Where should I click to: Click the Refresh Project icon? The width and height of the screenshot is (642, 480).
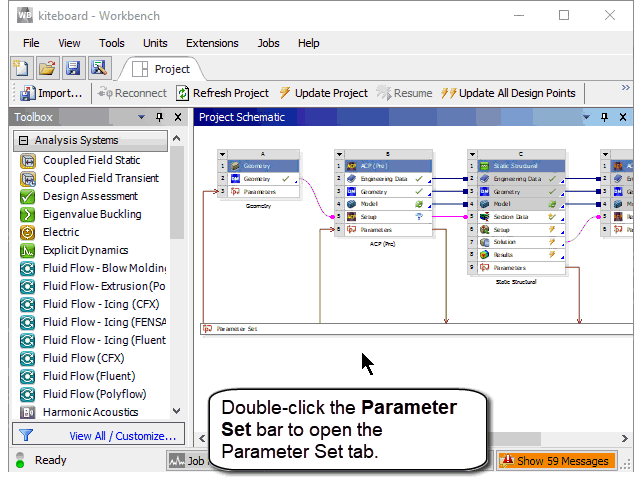click(x=182, y=93)
